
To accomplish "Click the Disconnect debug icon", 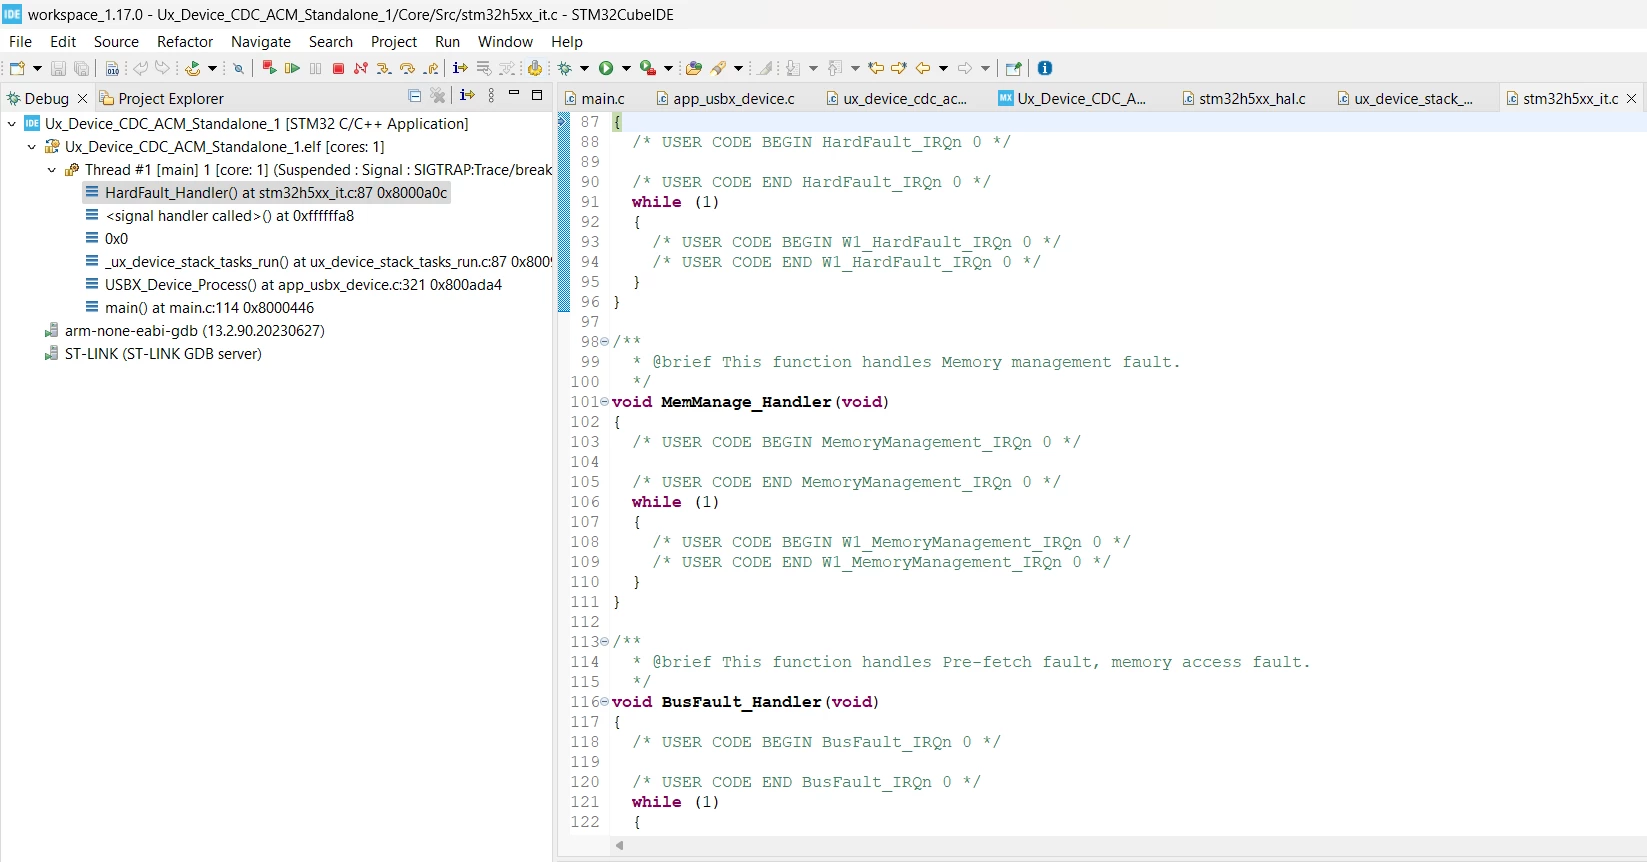I will pyautogui.click(x=361, y=68).
